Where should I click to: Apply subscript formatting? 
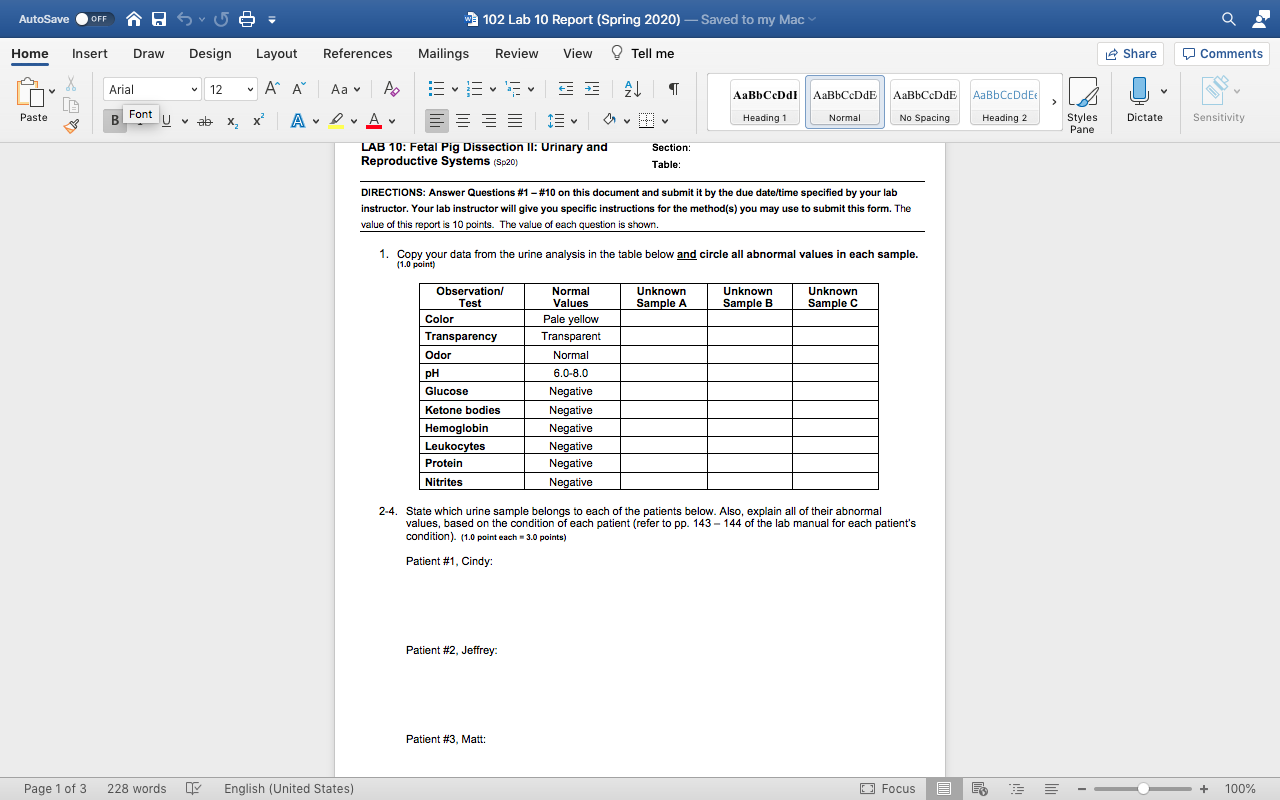click(x=231, y=120)
